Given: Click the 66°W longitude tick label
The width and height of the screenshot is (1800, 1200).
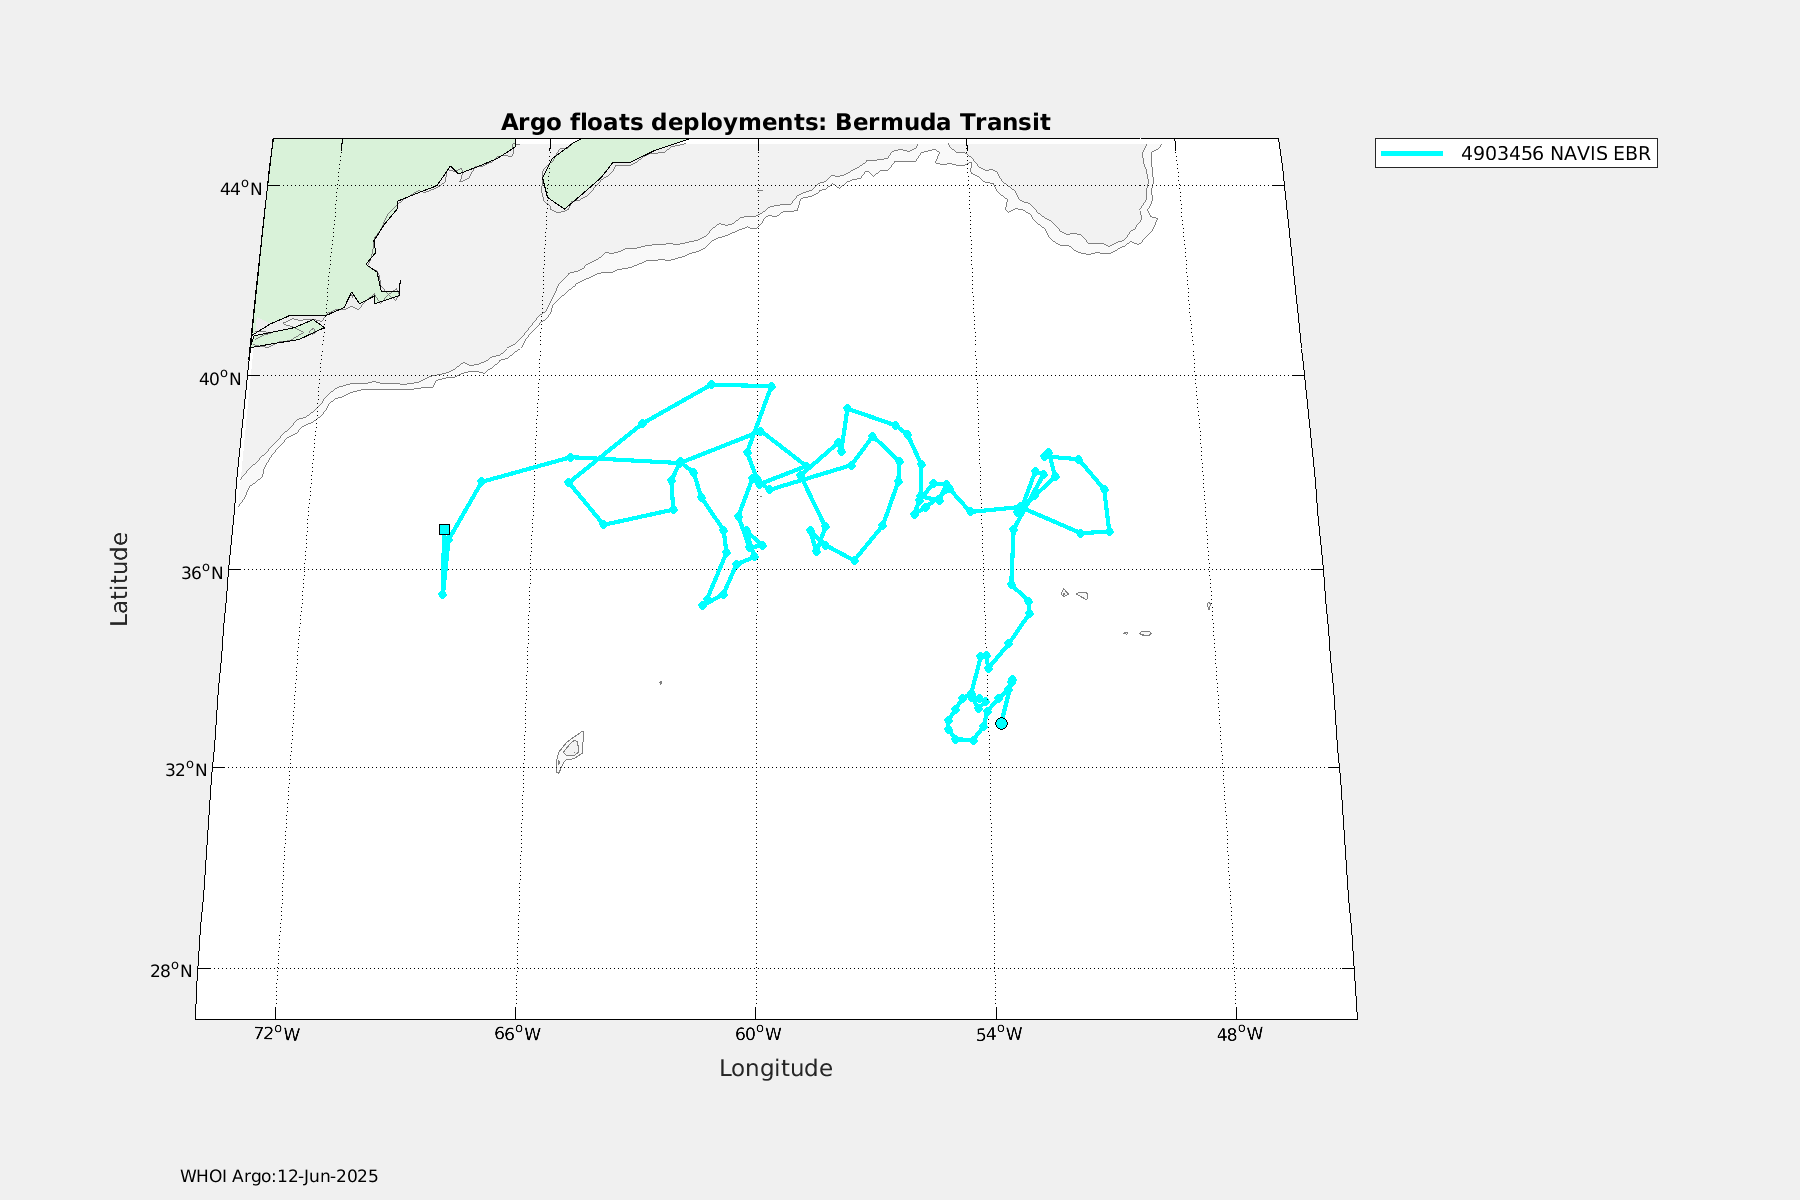Looking at the screenshot, I should 517,1033.
